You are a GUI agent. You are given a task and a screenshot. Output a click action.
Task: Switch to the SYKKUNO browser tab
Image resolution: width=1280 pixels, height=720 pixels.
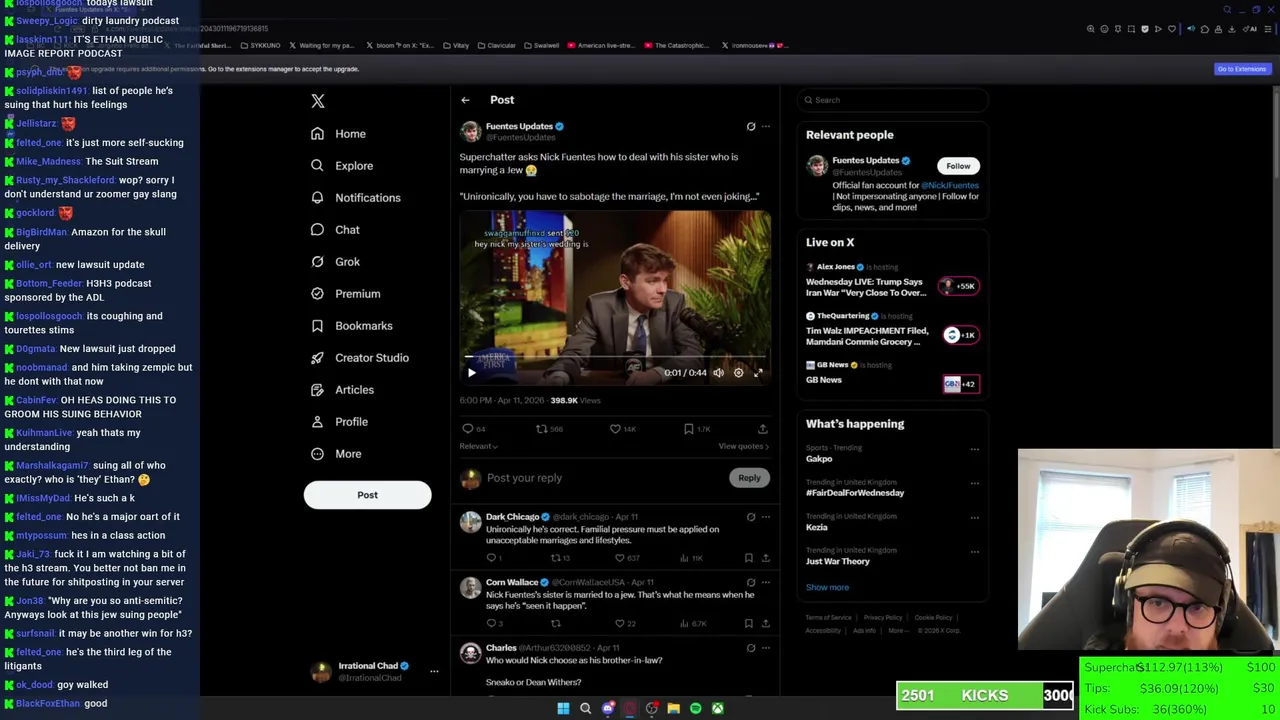(260, 45)
